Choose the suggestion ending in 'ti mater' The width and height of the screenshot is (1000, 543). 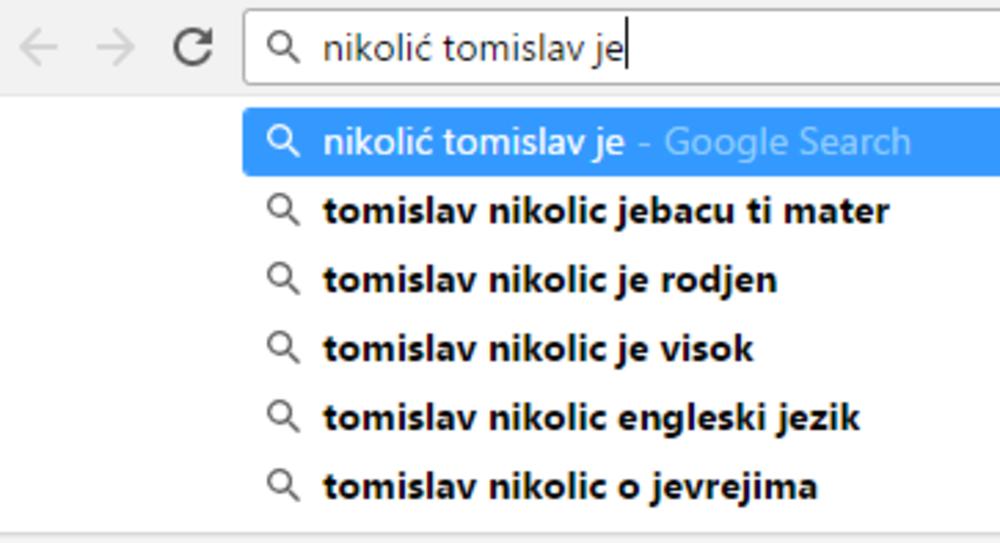coord(605,210)
